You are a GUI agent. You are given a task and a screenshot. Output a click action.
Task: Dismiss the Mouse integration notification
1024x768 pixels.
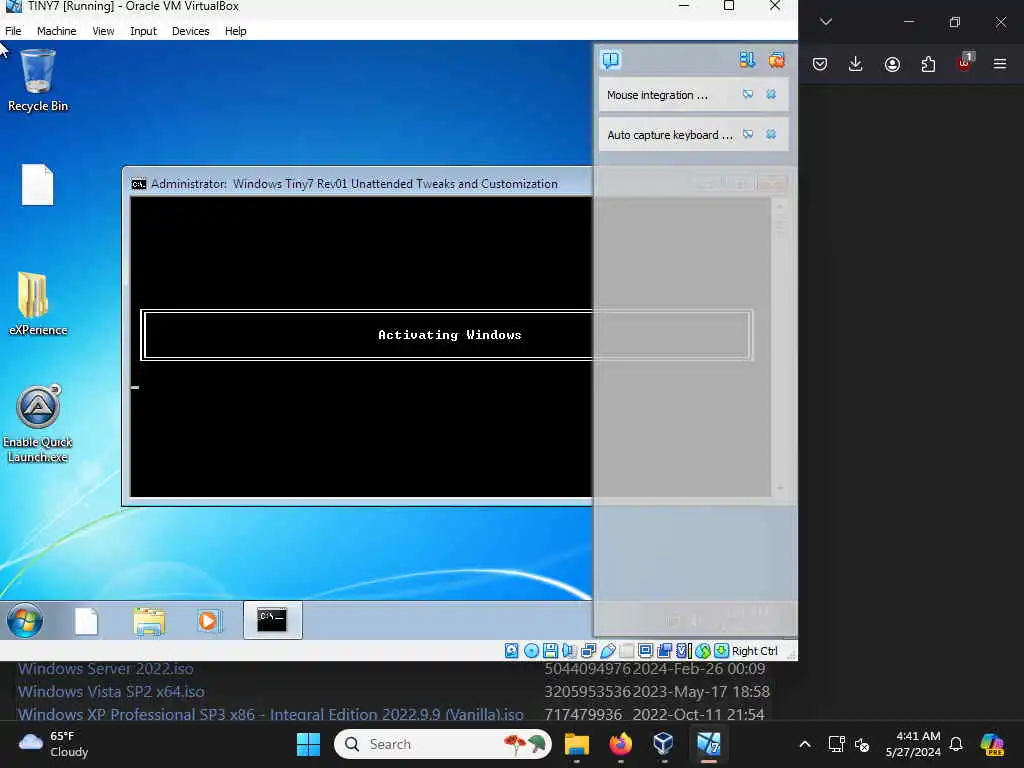click(x=771, y=95)
